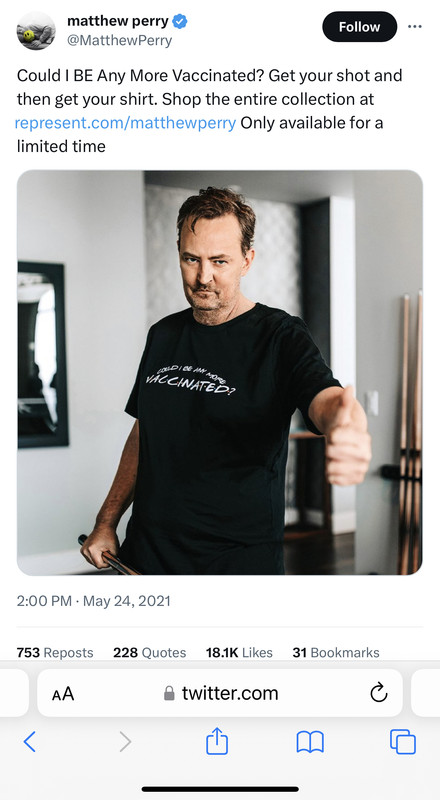View the 18.1K Likes list
This screenshot has width=440, height=800.
(239, 653)
